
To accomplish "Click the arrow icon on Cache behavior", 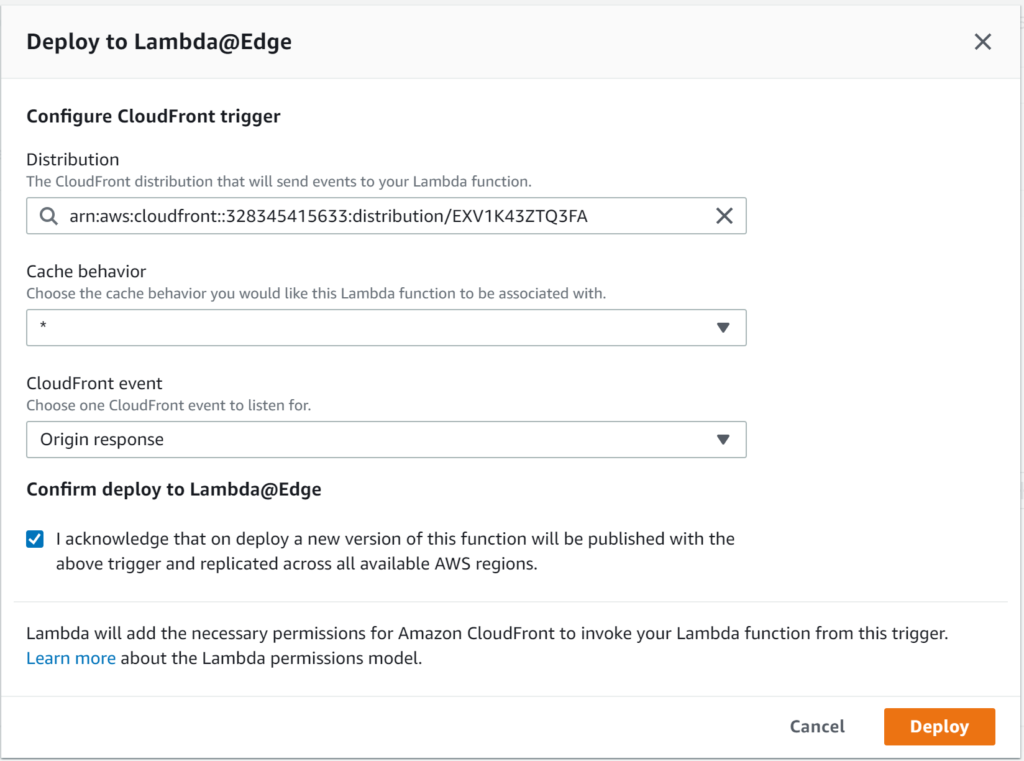I will pyautogui.click(x=724, y=328).
